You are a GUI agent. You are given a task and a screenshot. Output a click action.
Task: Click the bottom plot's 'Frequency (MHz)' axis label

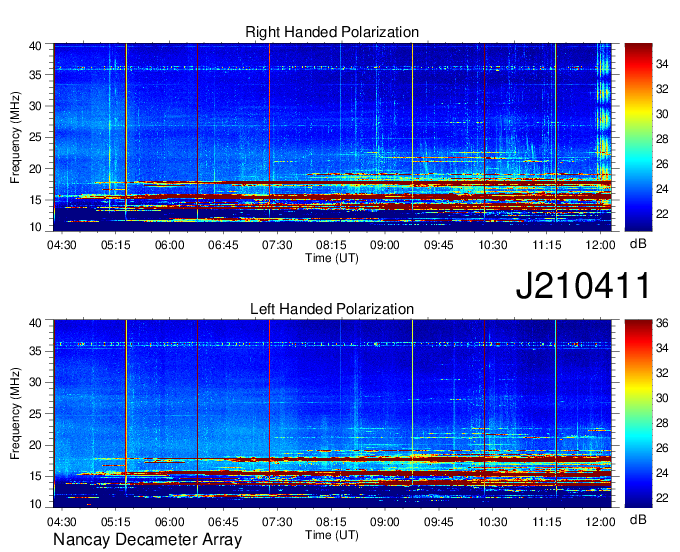15,414
